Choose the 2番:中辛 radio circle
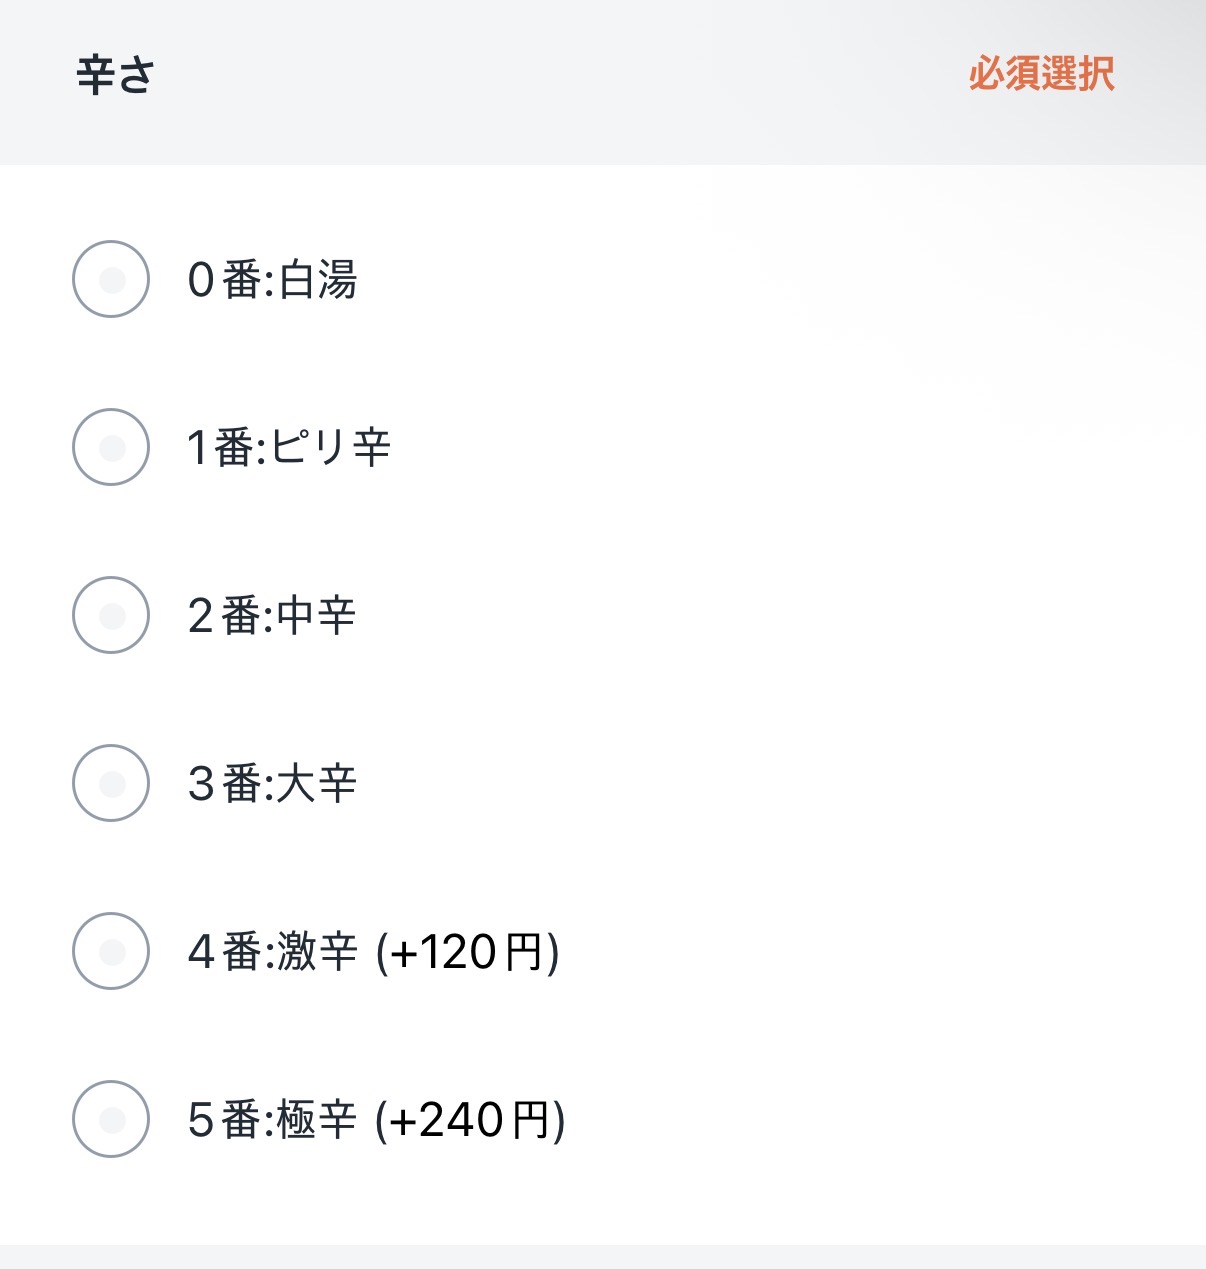1206x1269 pixels. (111, 615)
